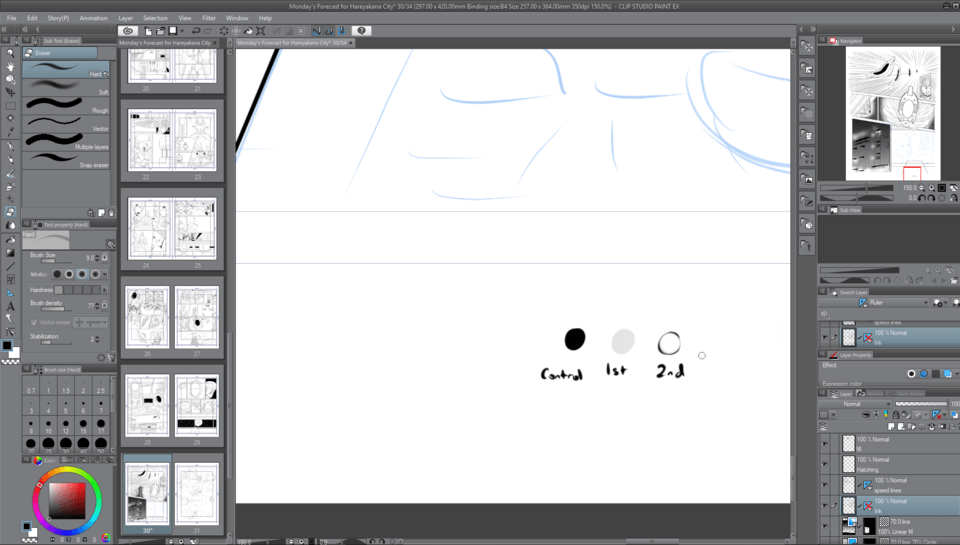This screenshot has width=960, height=545.
Task: Select the Eraser tool in the tool palette
Action: (x=10, y=212)
